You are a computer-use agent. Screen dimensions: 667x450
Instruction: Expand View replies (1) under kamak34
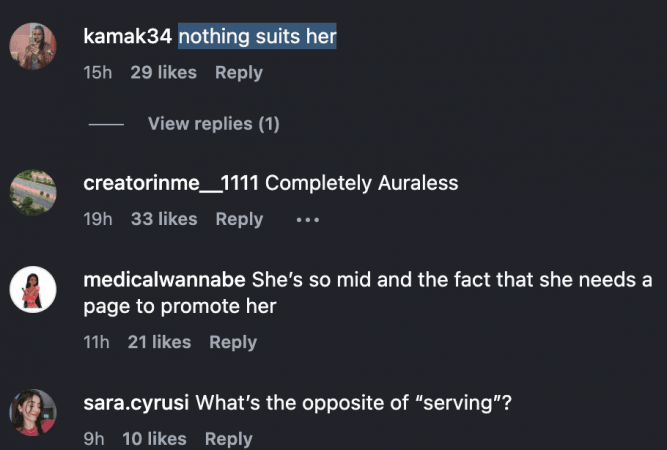tap(213, 124)
